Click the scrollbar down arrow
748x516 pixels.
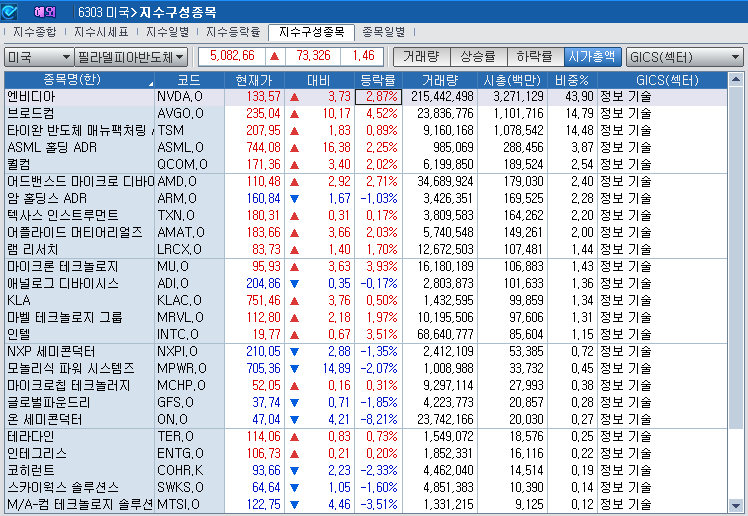736,506
